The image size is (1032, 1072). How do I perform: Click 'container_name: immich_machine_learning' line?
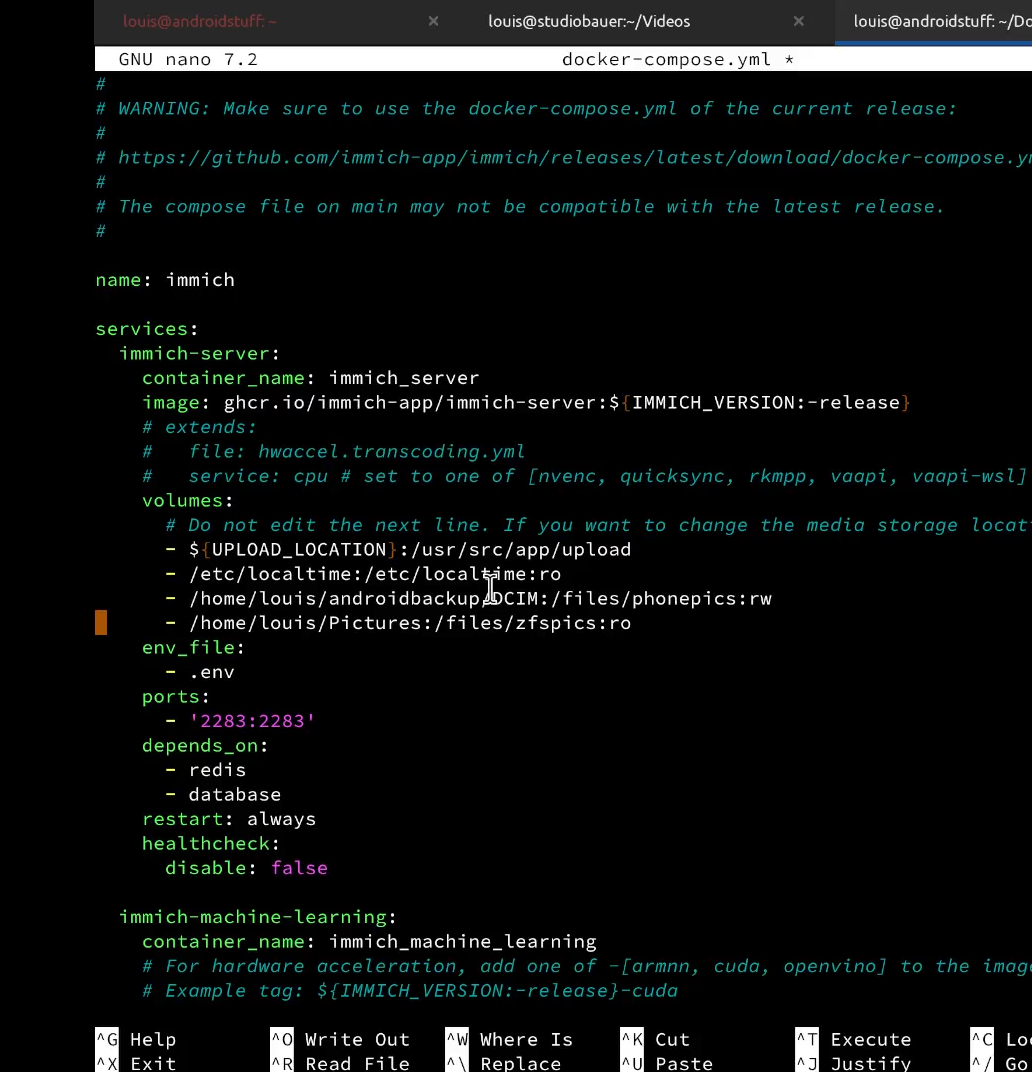(x=369, y=943)
